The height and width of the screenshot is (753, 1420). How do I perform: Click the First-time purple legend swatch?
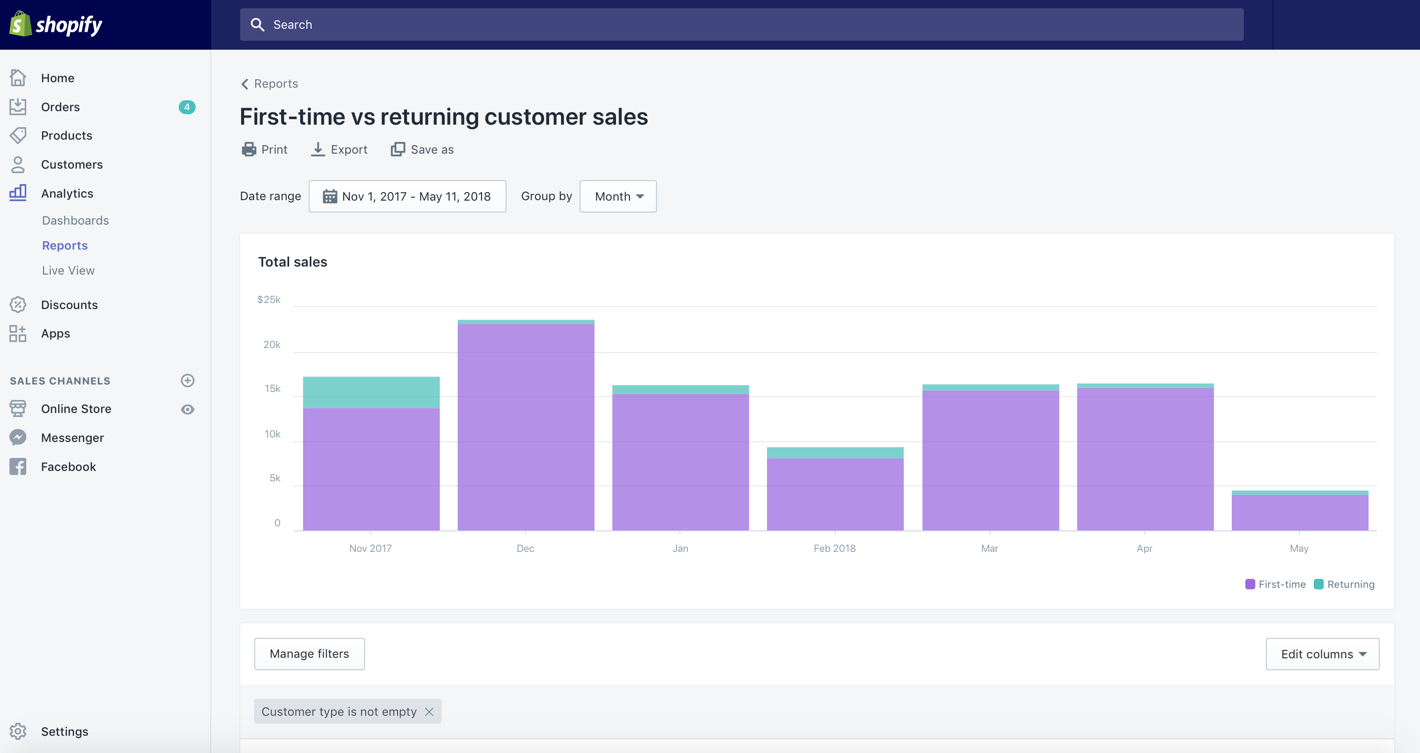click(x=1250, y=584)
